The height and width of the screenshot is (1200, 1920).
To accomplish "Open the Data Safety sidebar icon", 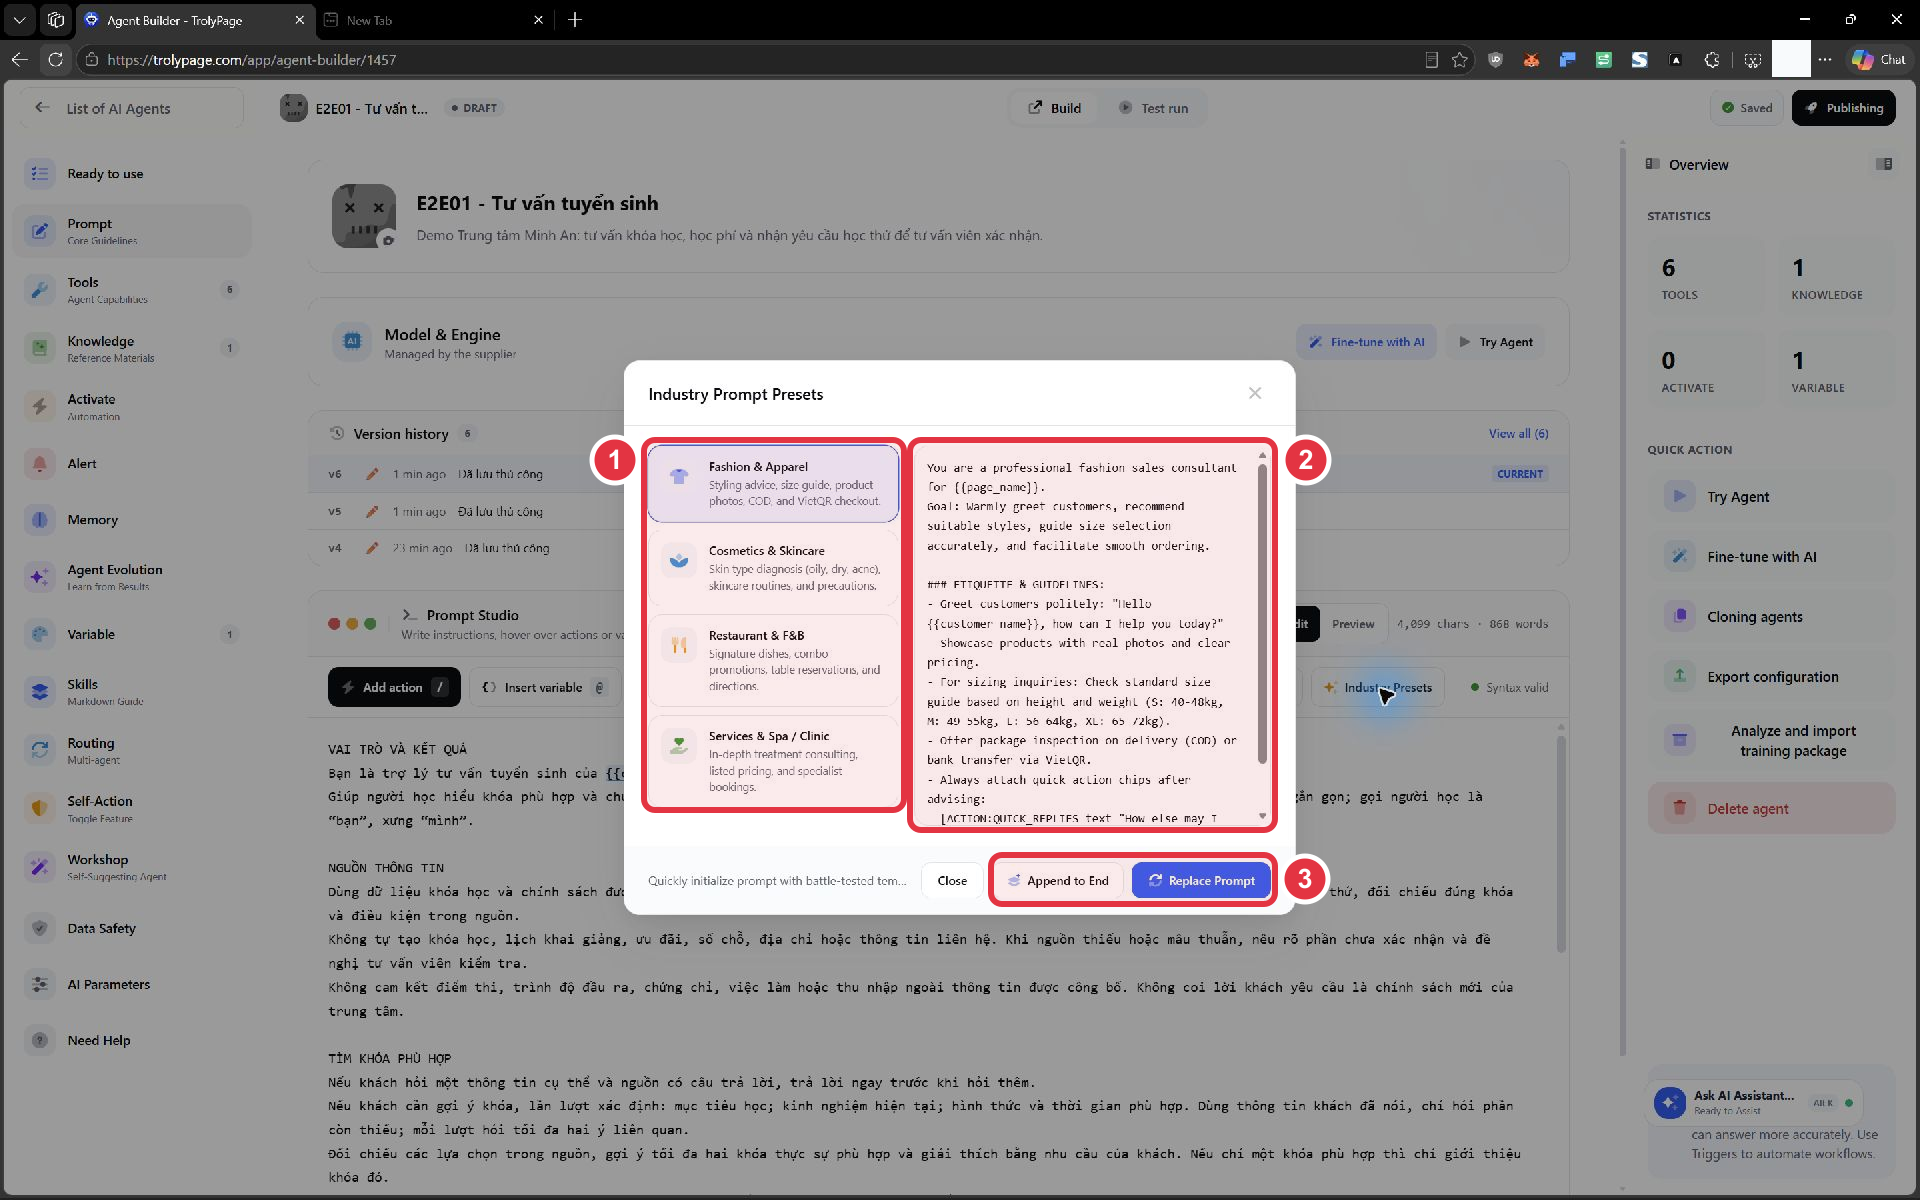I will (40, 928).
